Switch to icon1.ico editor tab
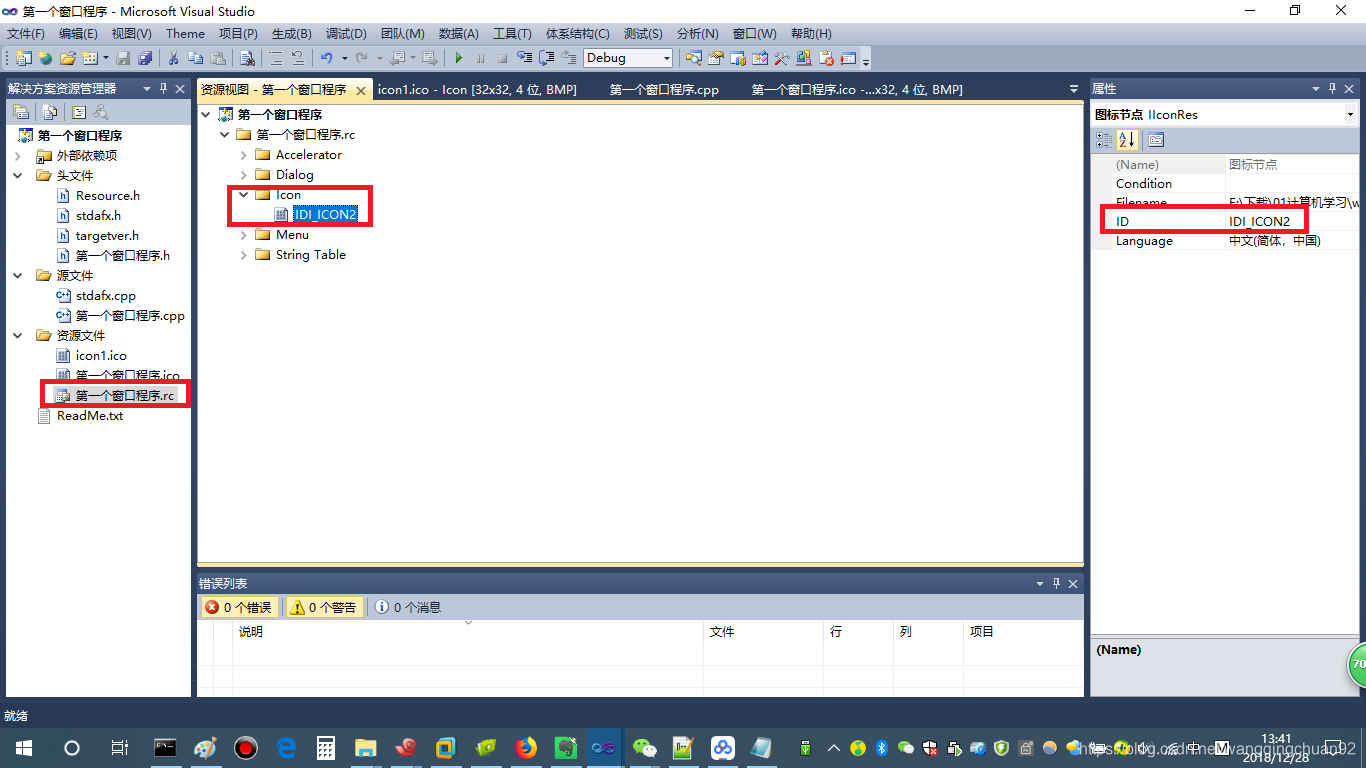Image resolution: width=1366 pixels, height=768 pixels. tap(477, 90)
